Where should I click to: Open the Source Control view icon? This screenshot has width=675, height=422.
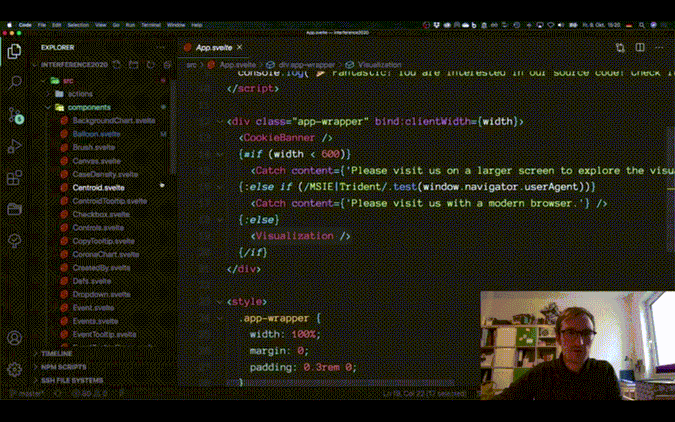[x=15, y=115]
